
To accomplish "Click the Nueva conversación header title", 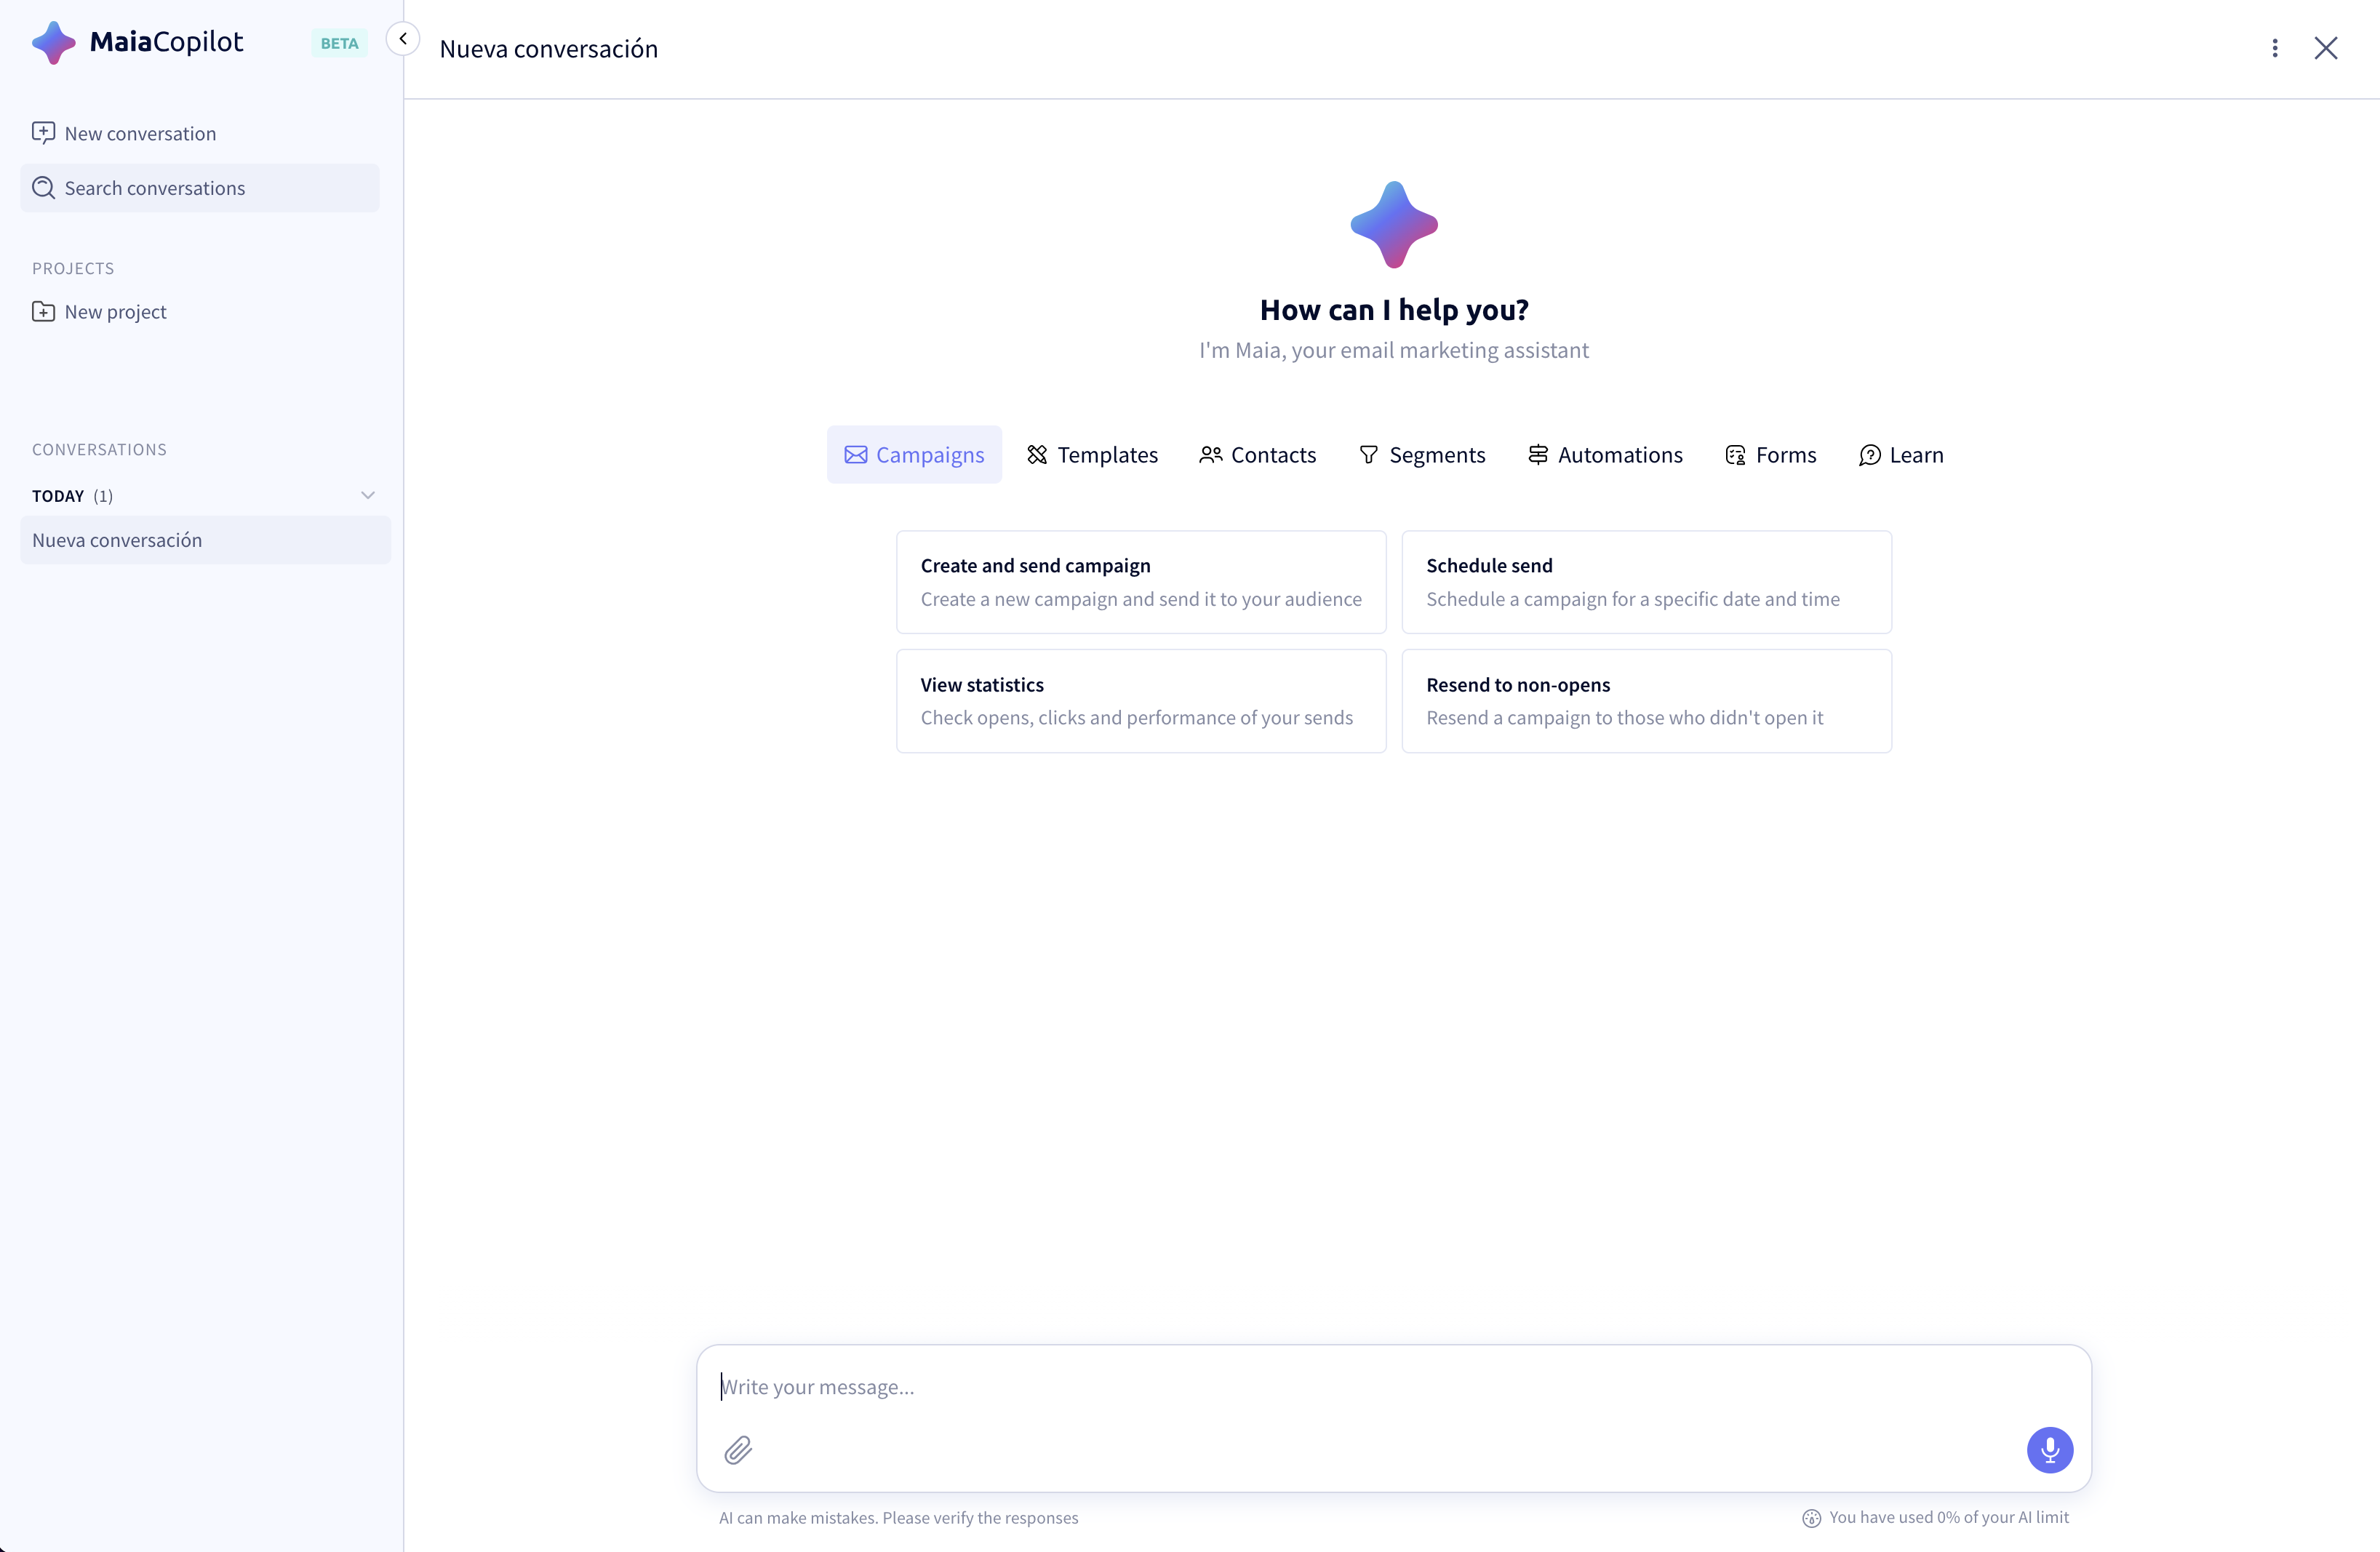I will (549, 49).
